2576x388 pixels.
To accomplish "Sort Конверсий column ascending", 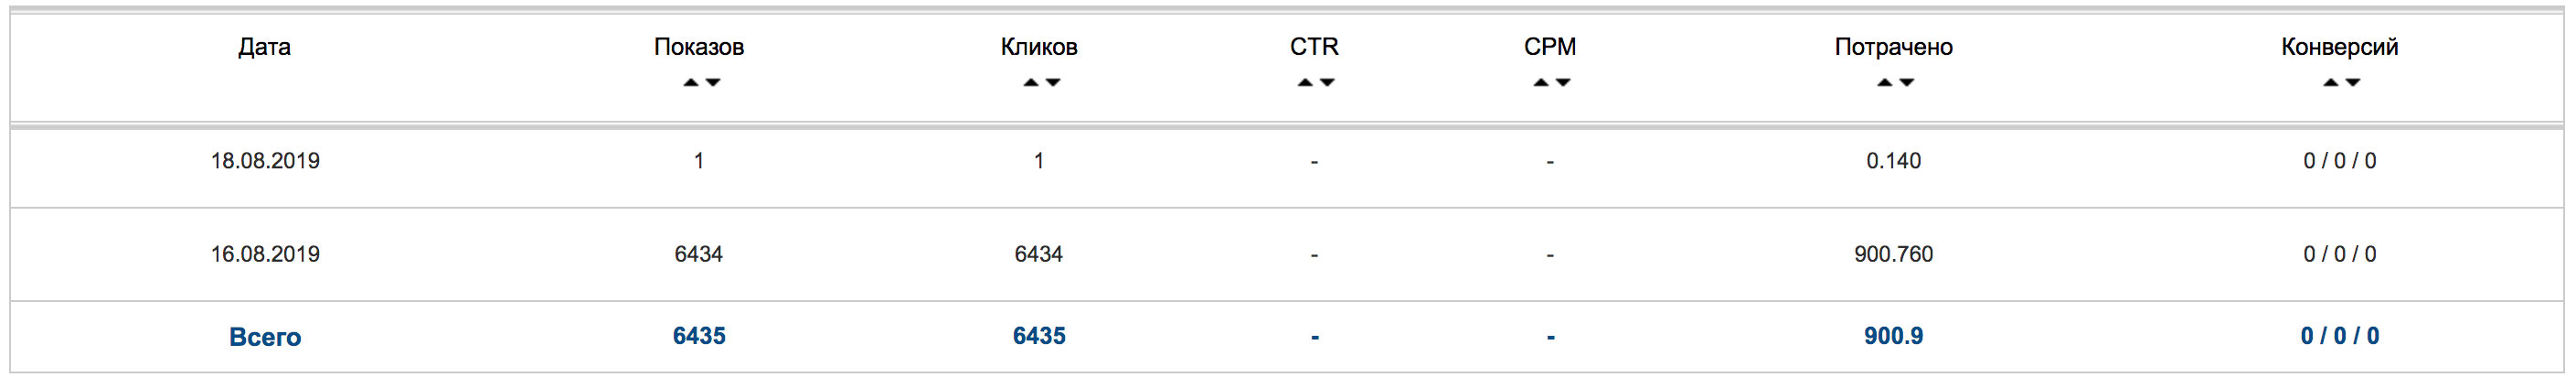I will pyautogui.click(x=2330, y=83).
